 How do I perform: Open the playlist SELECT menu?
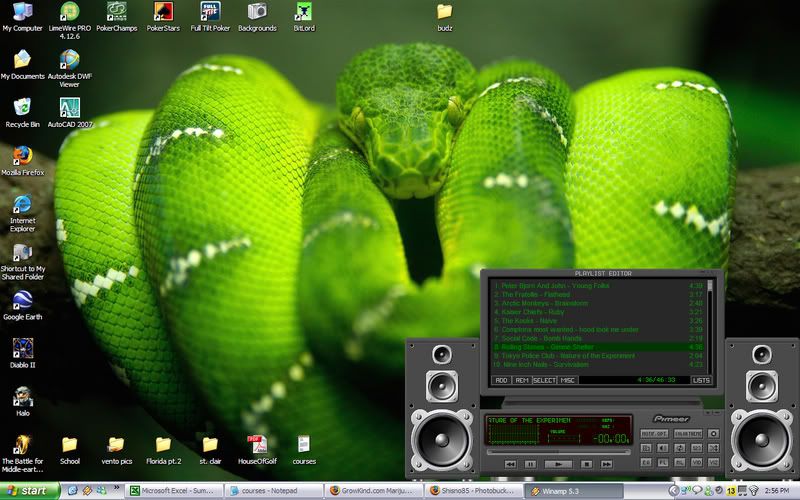pyautogui.click(x=544, y=380)
